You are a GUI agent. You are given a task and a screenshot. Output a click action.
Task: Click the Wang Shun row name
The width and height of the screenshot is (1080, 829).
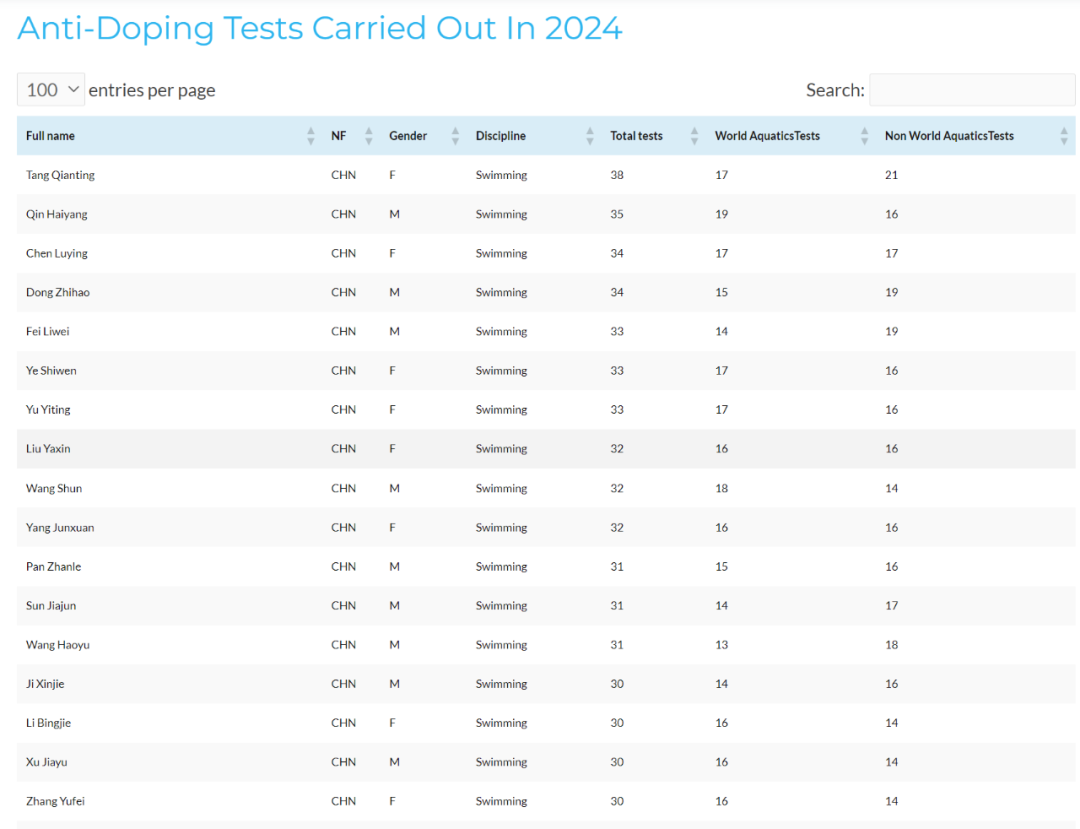[x=54, y=488]
